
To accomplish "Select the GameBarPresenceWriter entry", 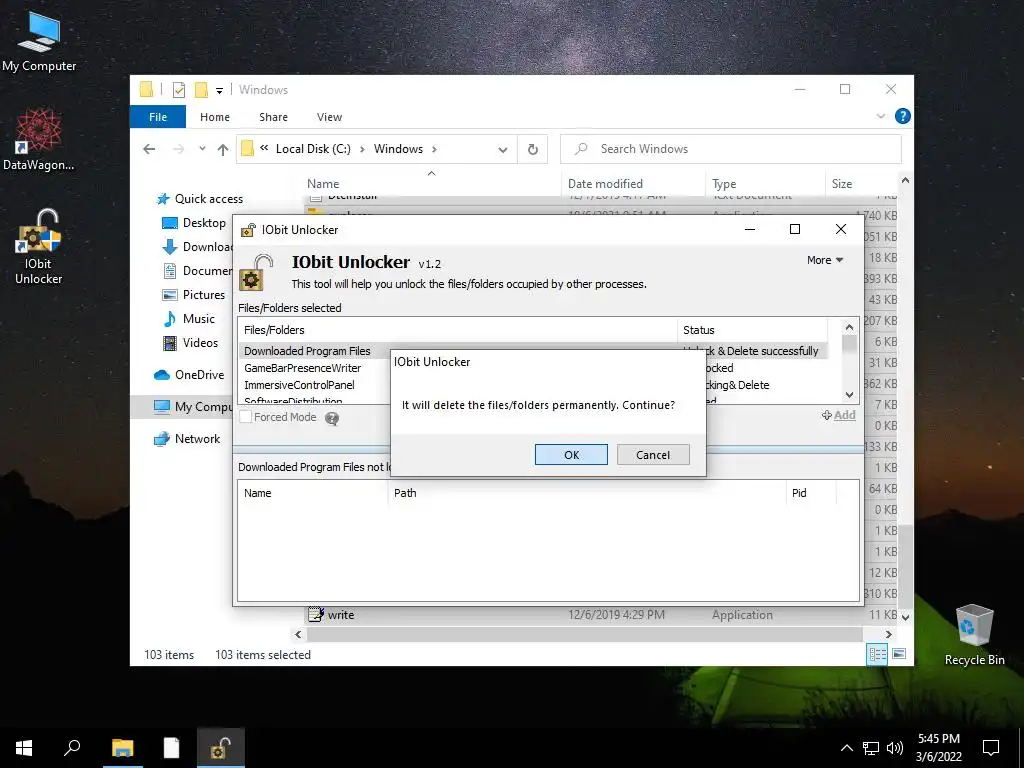I will click(x=302, y=368).
